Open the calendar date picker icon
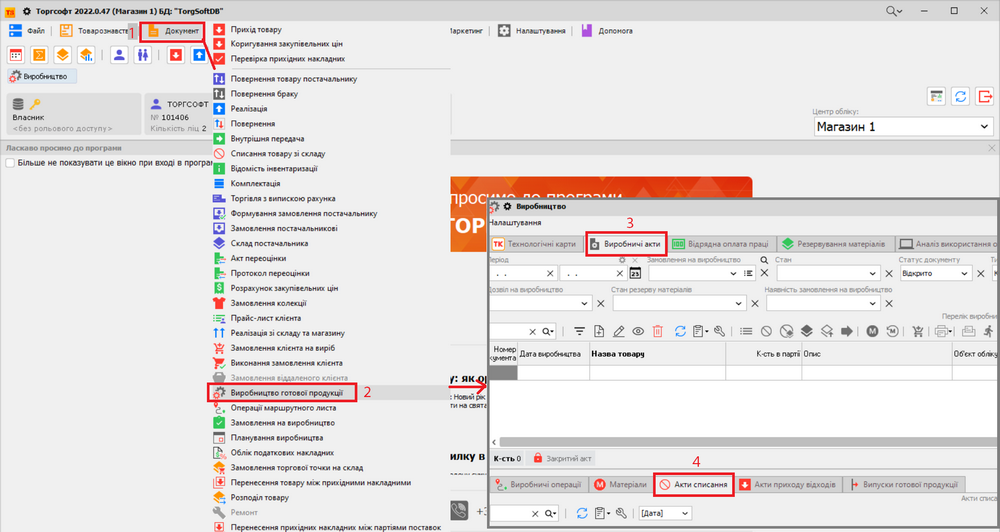 point(635,273)
